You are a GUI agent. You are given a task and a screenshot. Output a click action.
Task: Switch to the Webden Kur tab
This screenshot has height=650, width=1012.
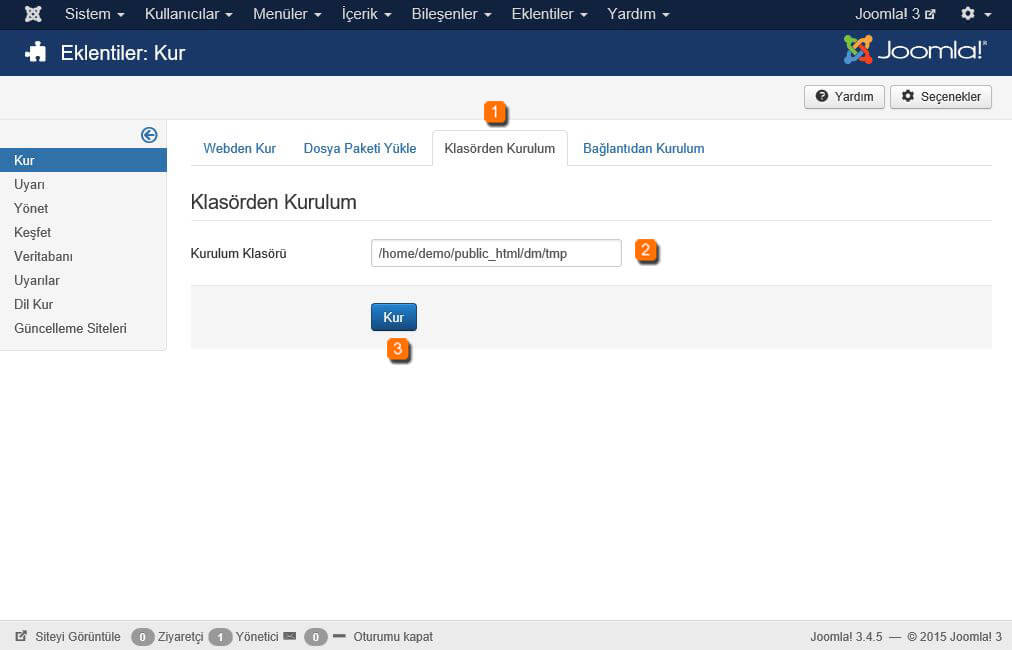pos(239,148)
